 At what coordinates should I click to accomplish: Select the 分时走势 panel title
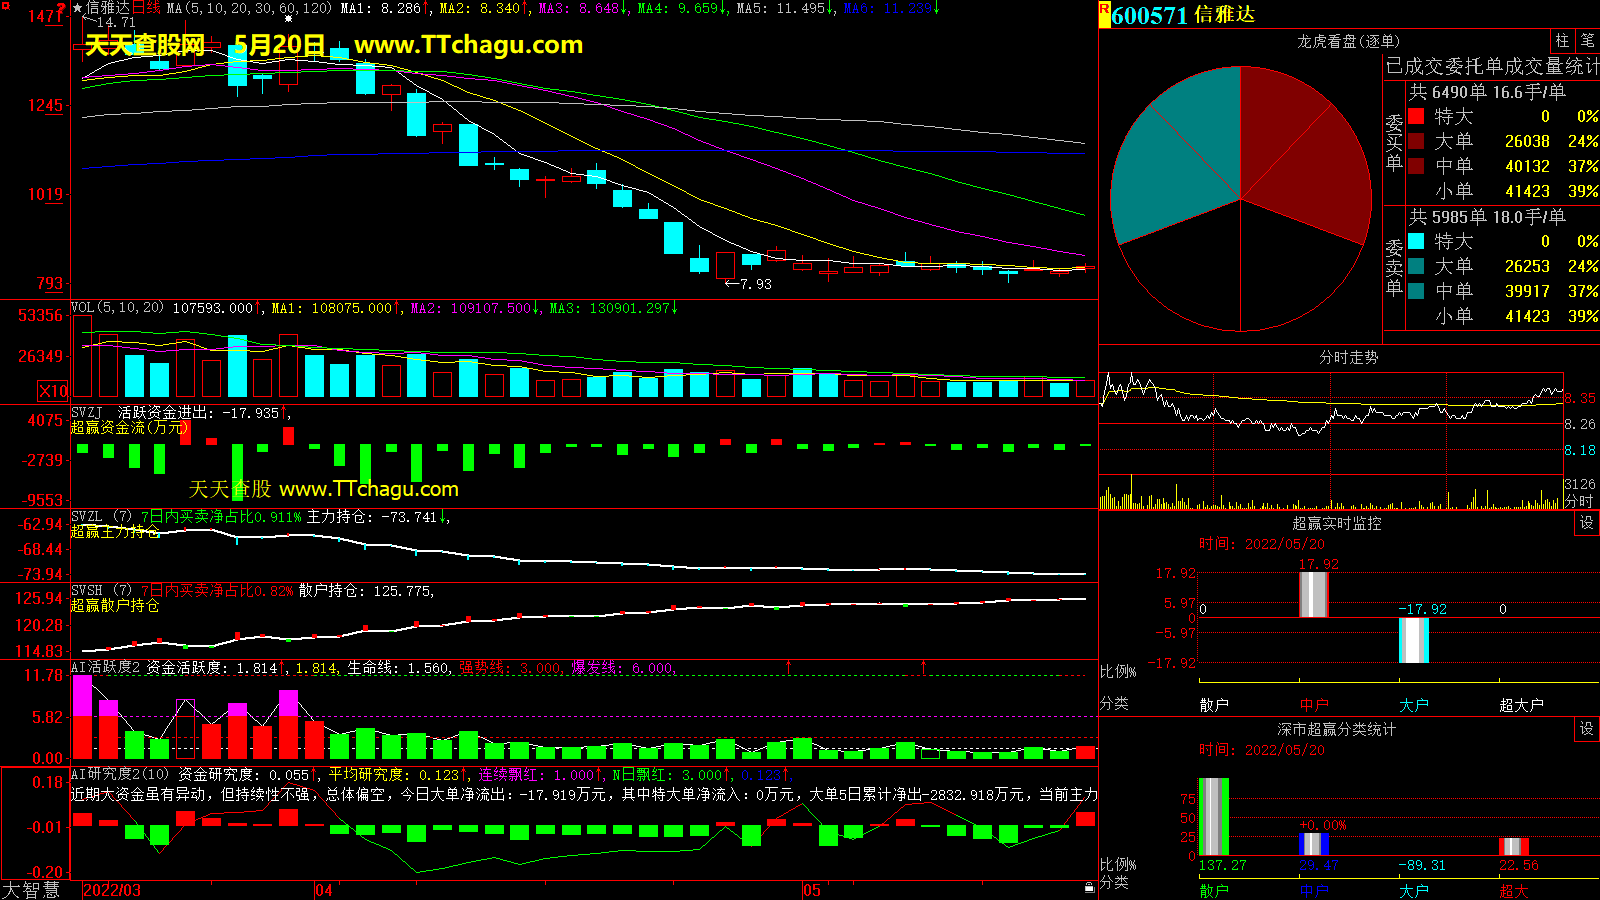pyautogui.click(x=1348, y=357)
